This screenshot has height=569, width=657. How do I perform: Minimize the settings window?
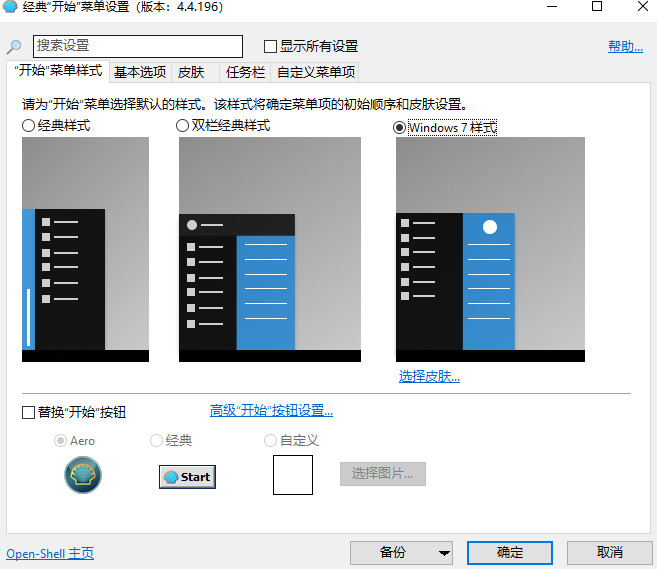pos(552,6)
